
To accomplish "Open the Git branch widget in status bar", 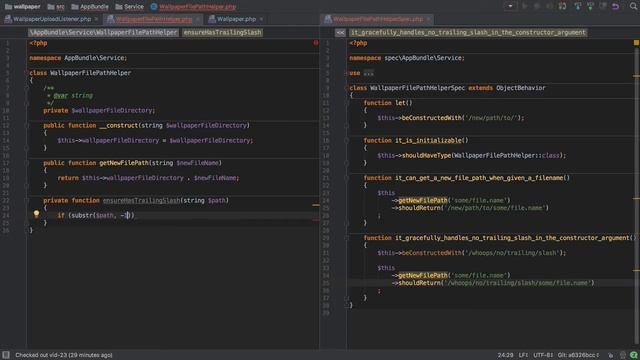I will coord(578,355).
